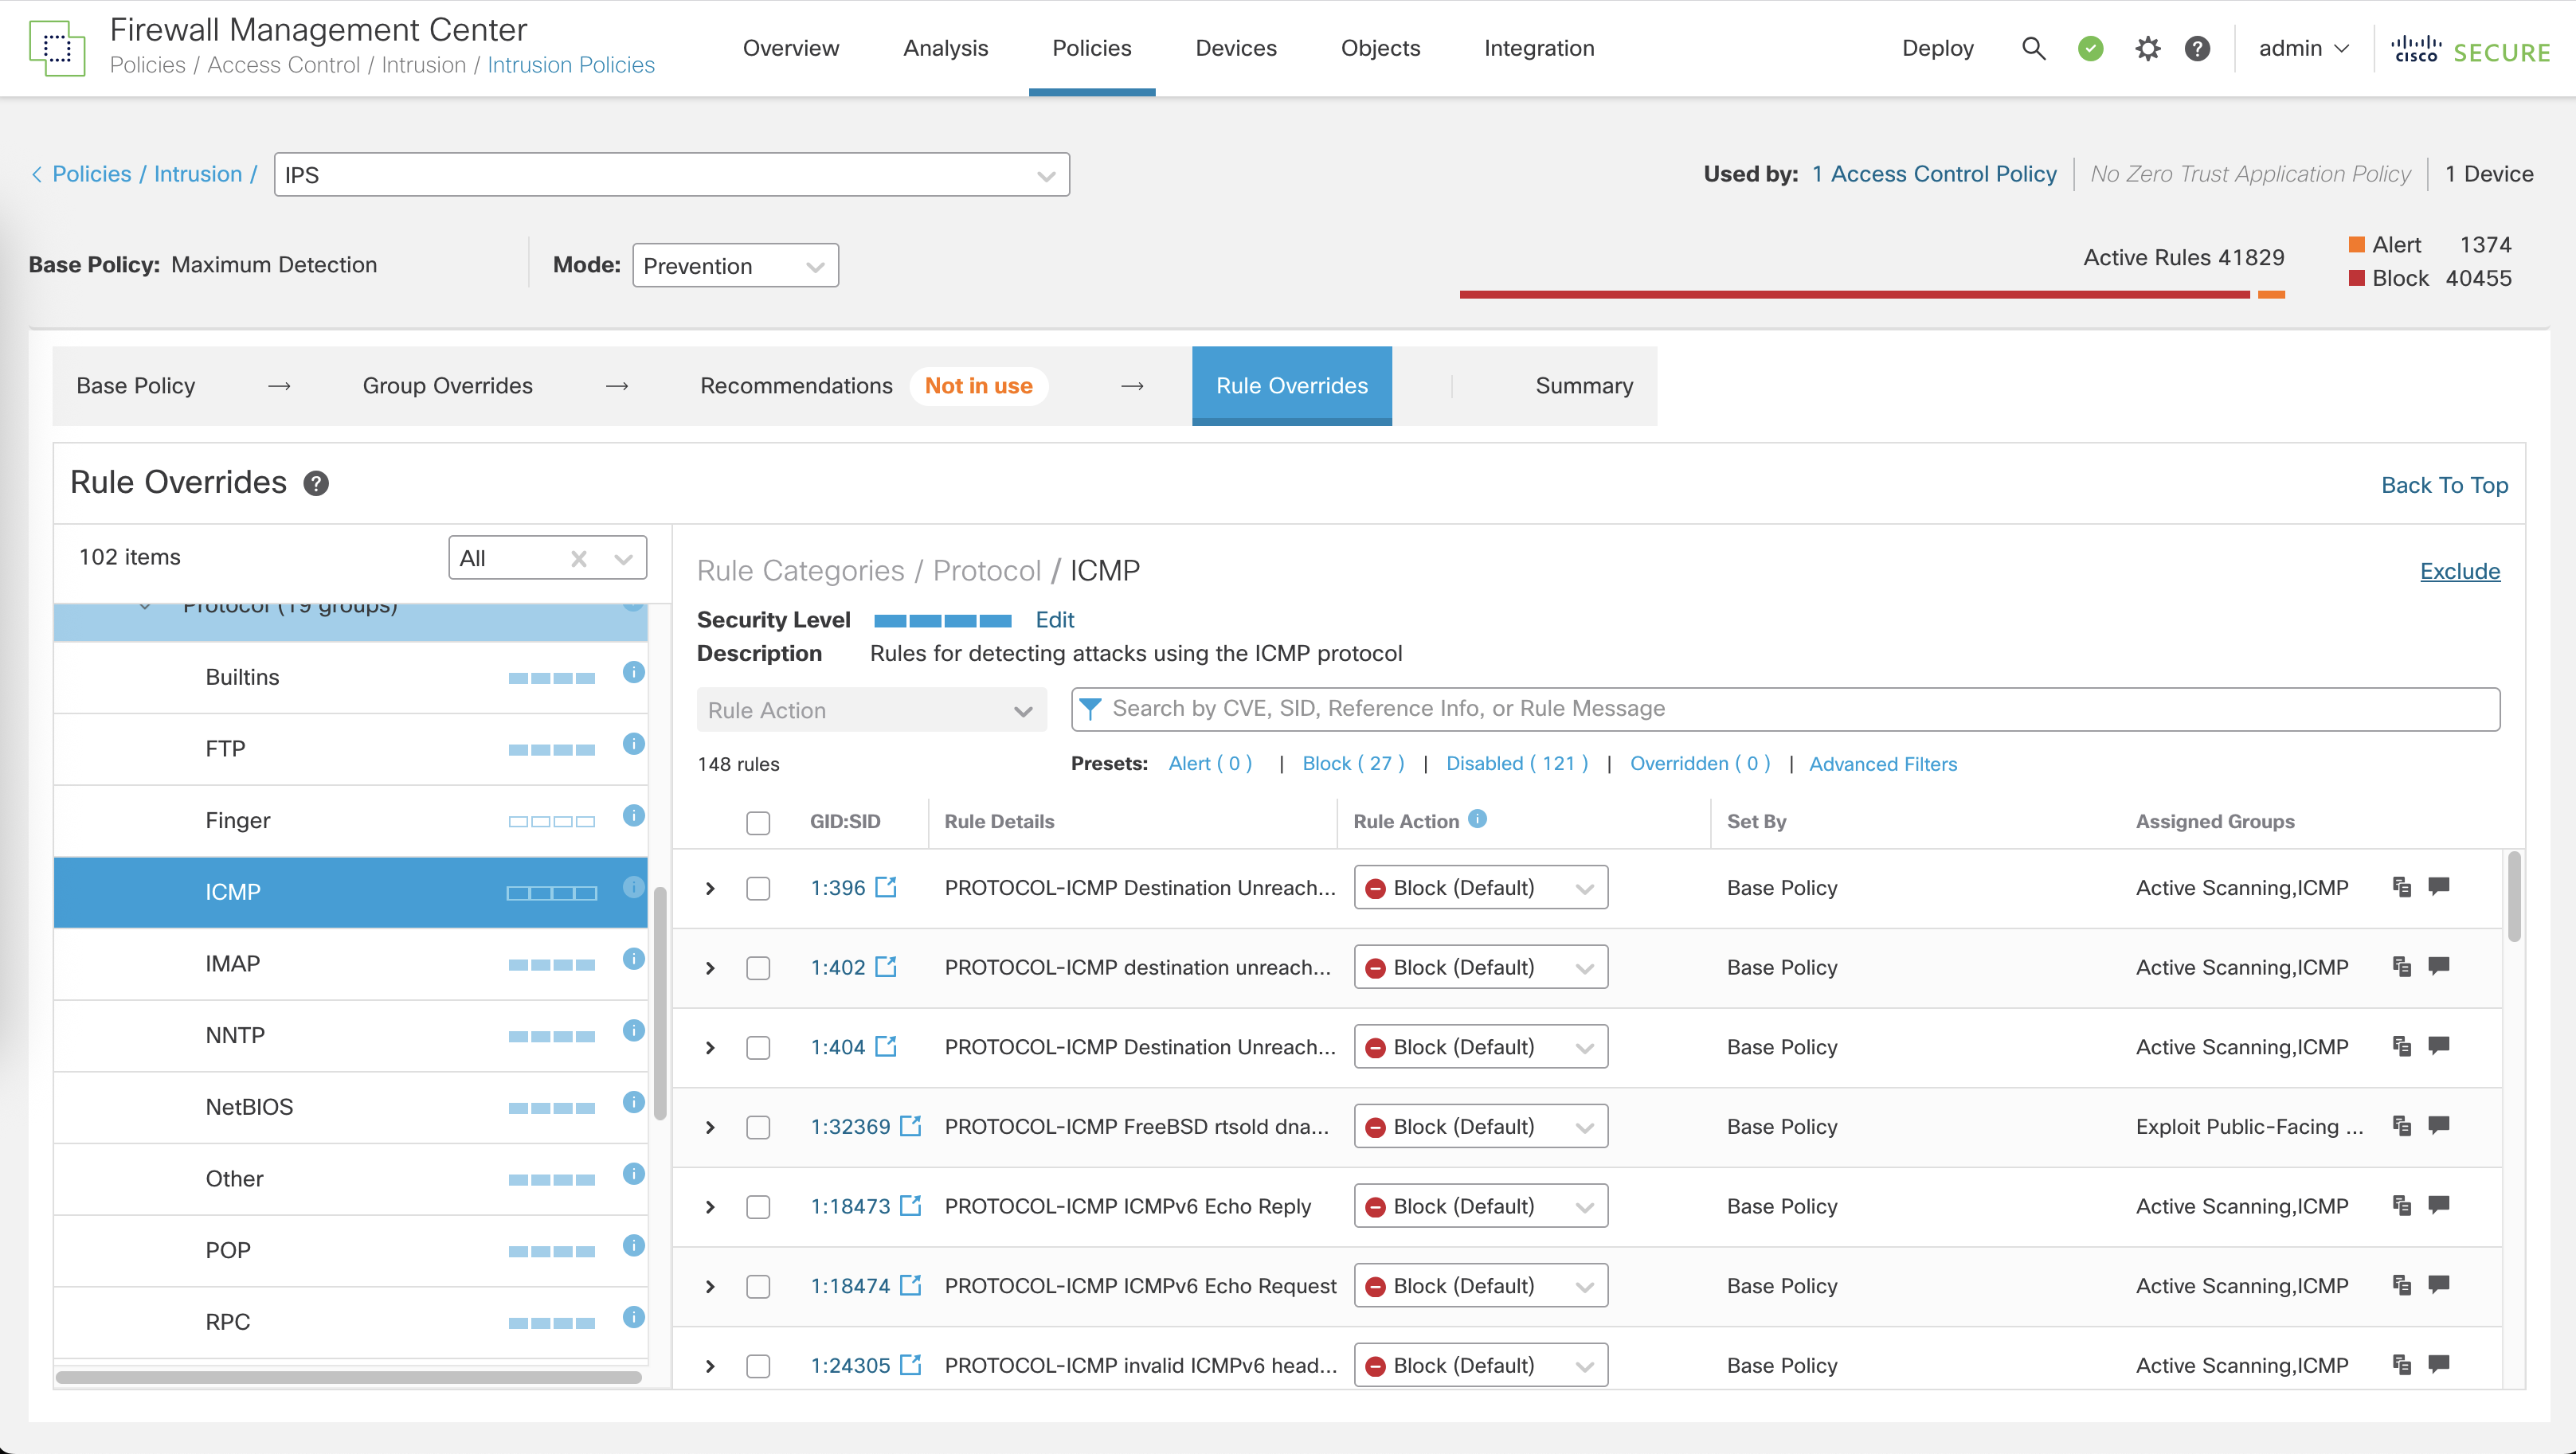This screenshot has height=1454, width=2576.
Task: Open the help question mark in top bar
Action: tap(2197, 48)
